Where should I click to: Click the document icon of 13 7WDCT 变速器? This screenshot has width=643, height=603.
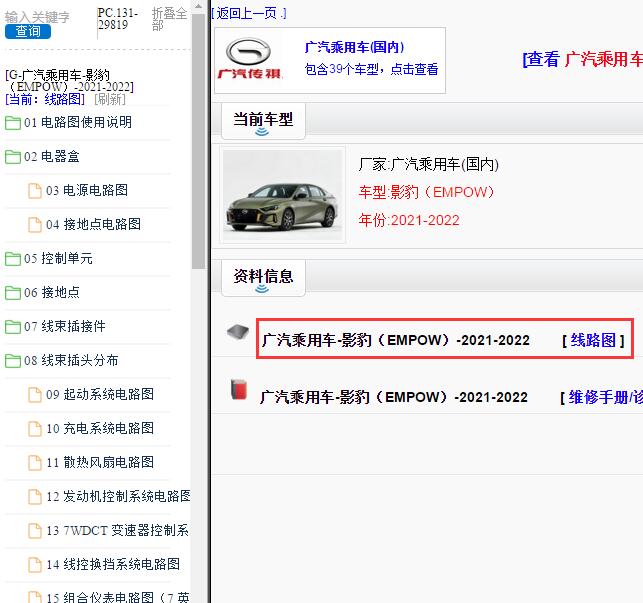pos(35,531)
